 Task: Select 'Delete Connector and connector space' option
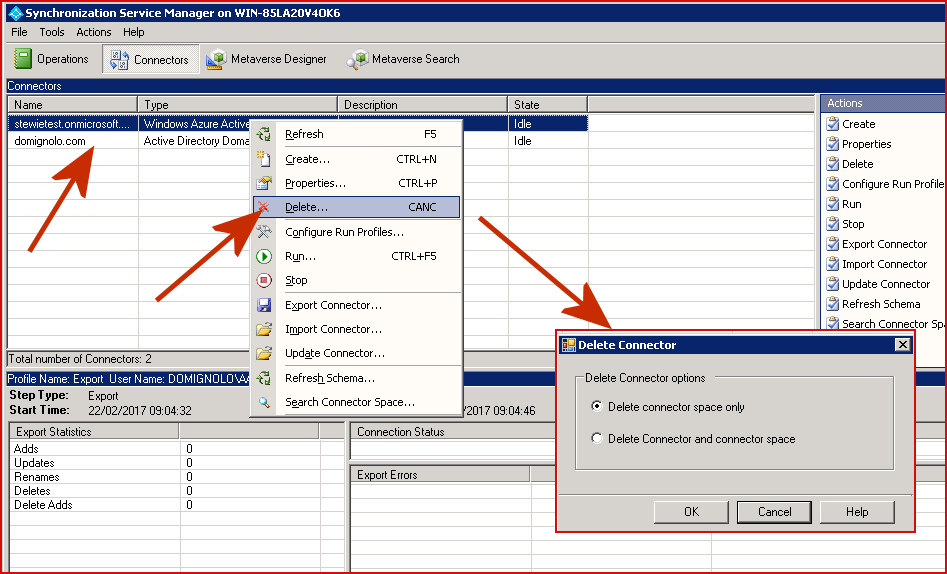597,439
